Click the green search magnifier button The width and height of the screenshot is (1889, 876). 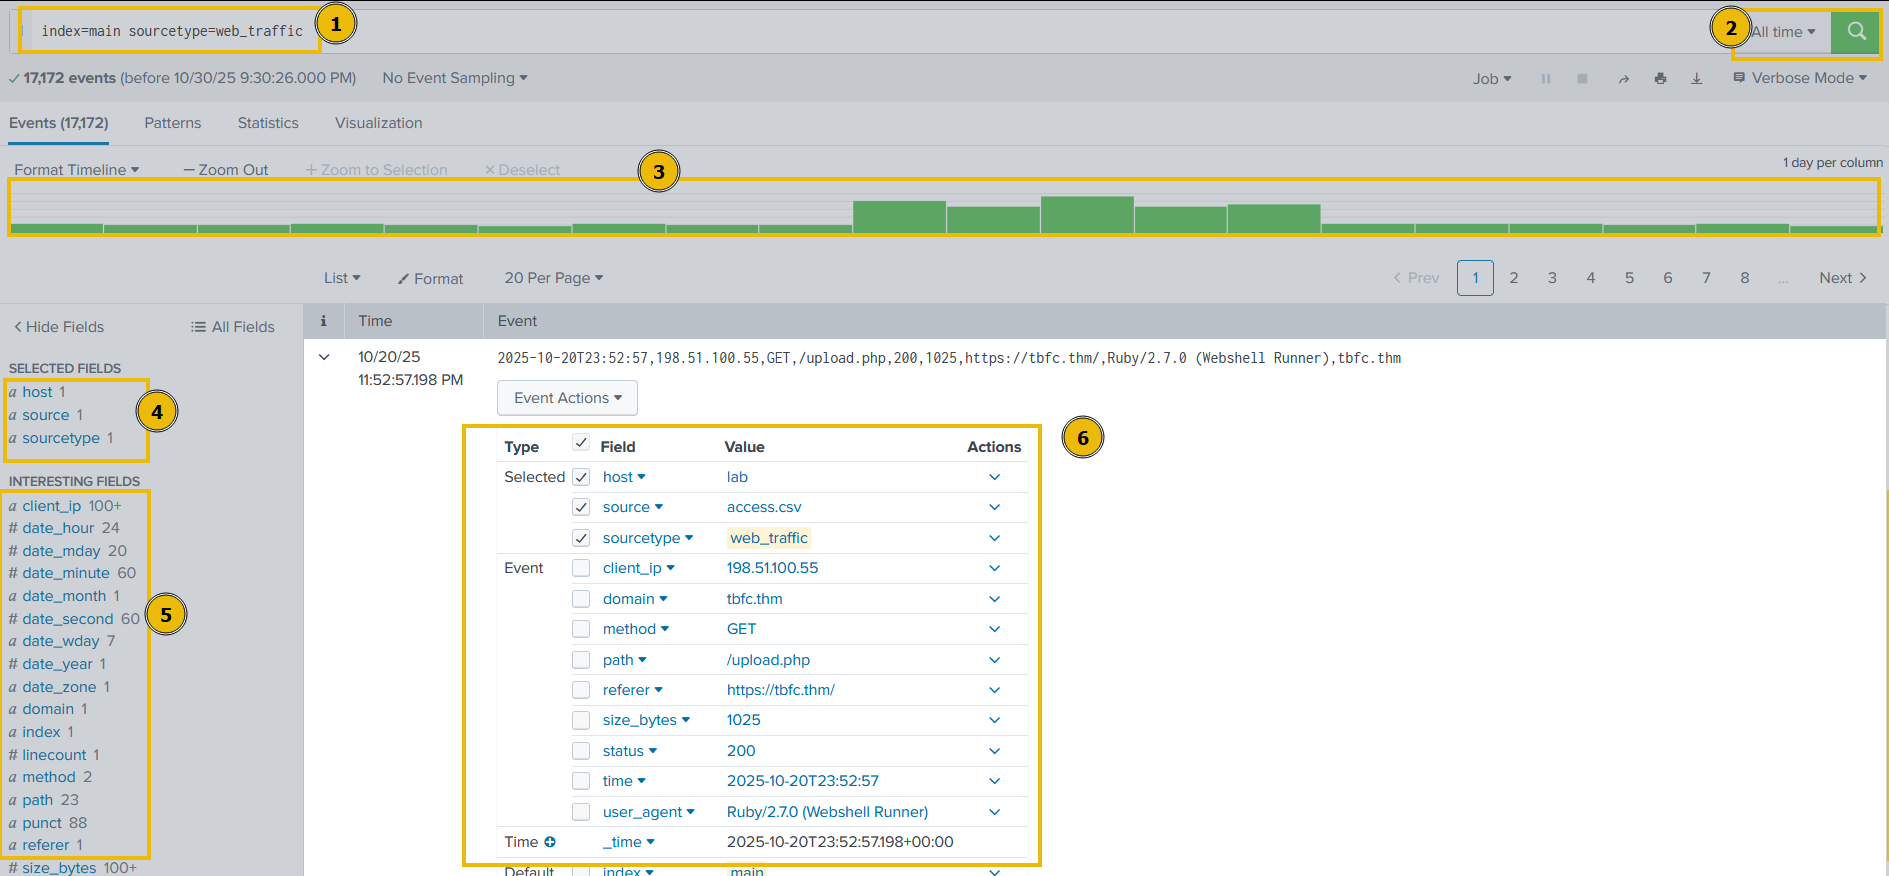coord(1855,32)
